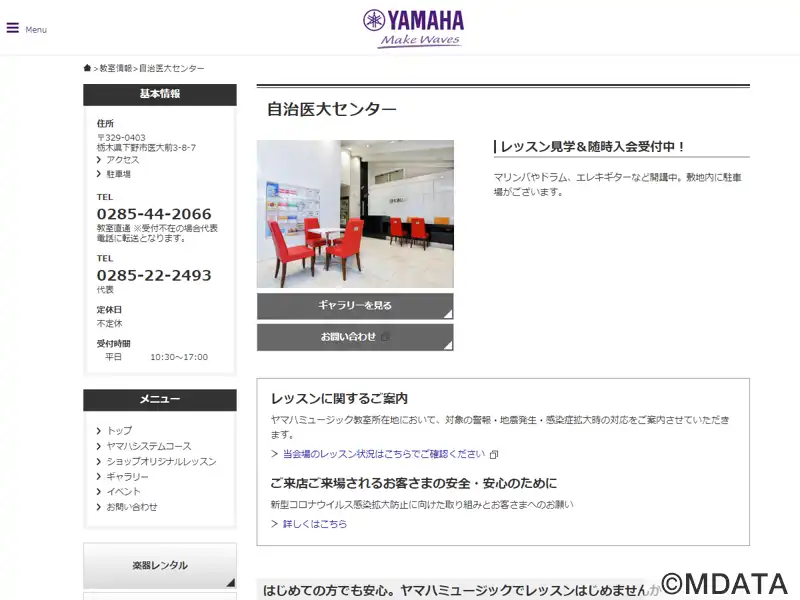800x600 pixels.
Task: Click the 不定休 holiday text
Action: (x=110, y=323)
